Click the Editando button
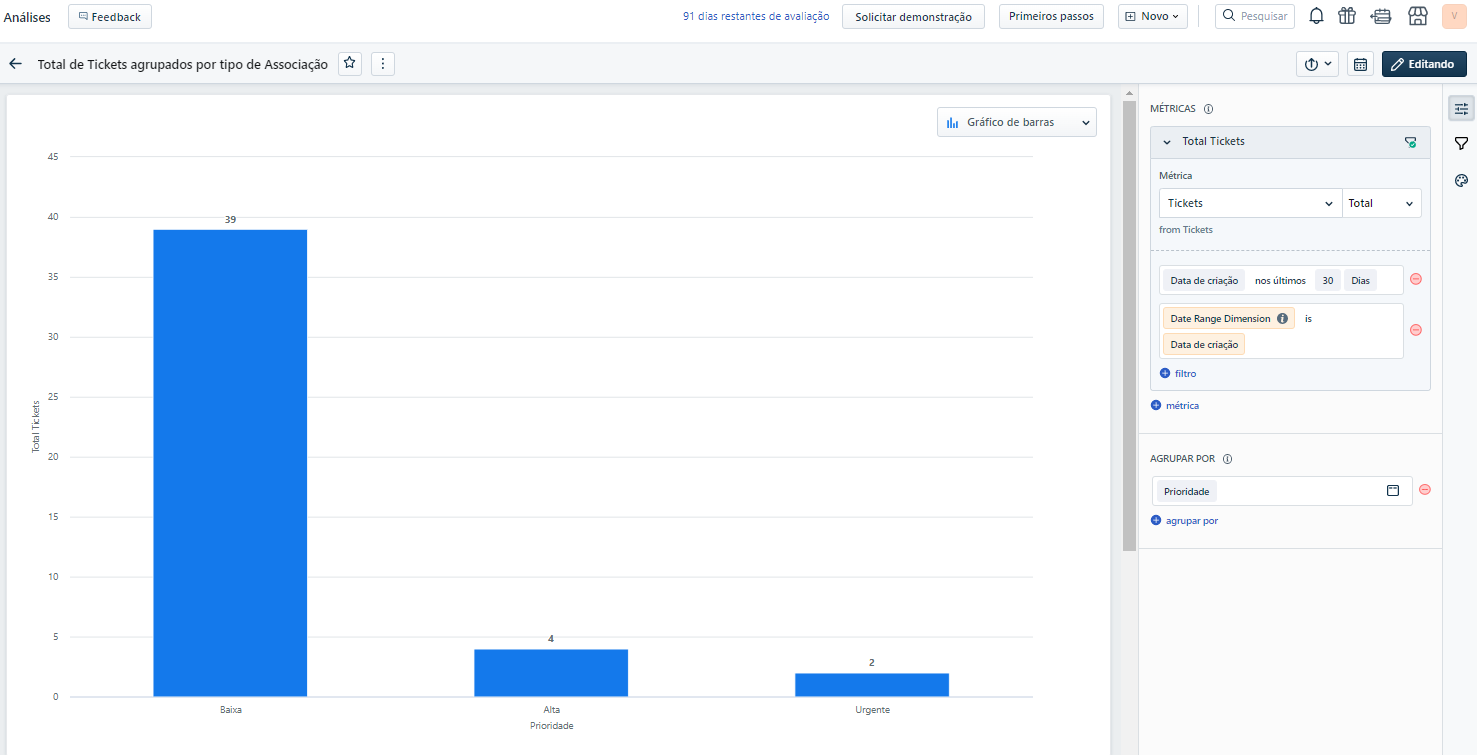 point(1424,64)
